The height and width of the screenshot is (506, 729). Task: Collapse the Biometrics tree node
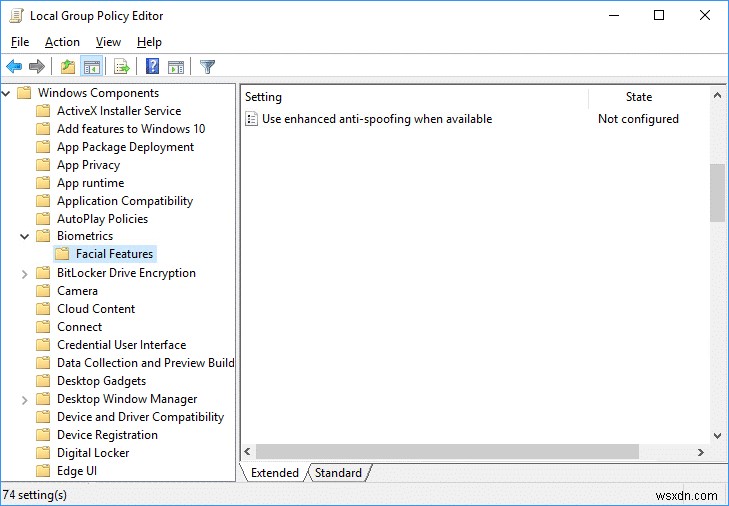click(x=25, y=236)
